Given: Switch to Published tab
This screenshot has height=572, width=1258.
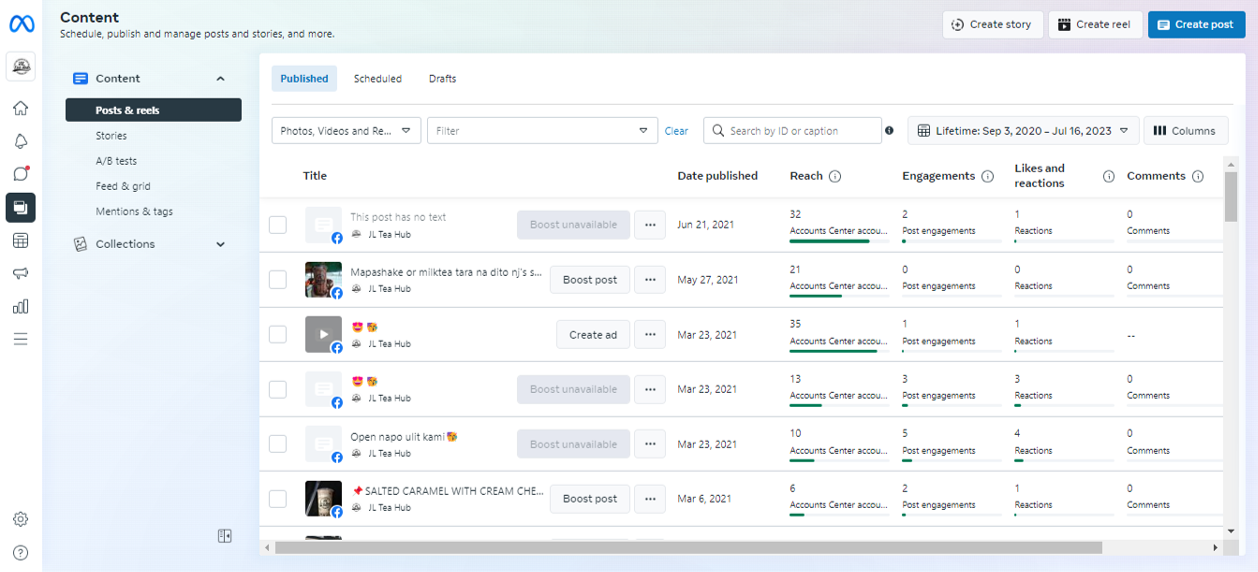Looking at the screenshot, I should tap(304, 79).
